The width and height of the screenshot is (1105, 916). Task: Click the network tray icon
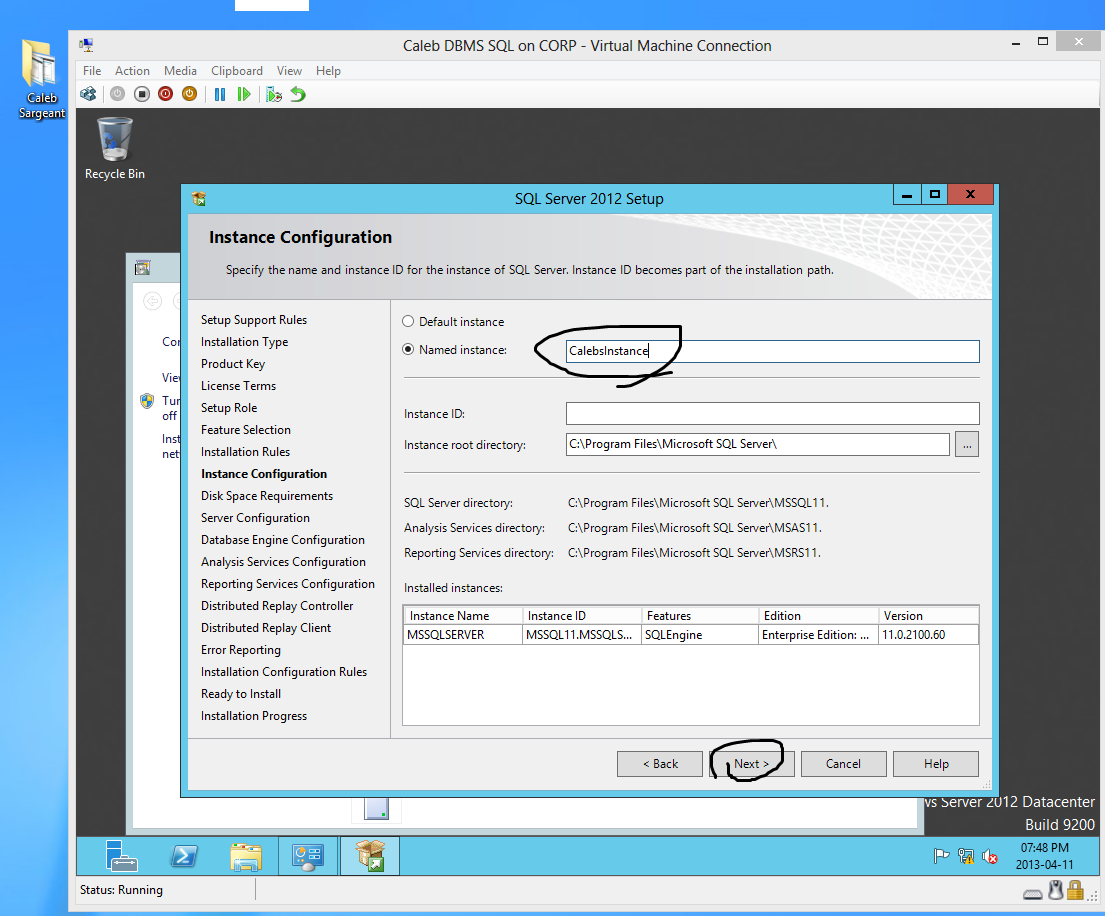point(965,856)
